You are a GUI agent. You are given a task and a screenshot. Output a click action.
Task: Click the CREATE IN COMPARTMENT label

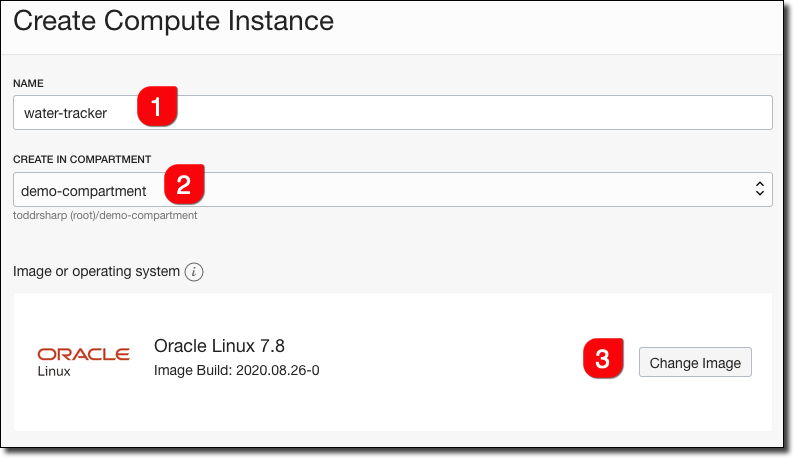point(82,159)
